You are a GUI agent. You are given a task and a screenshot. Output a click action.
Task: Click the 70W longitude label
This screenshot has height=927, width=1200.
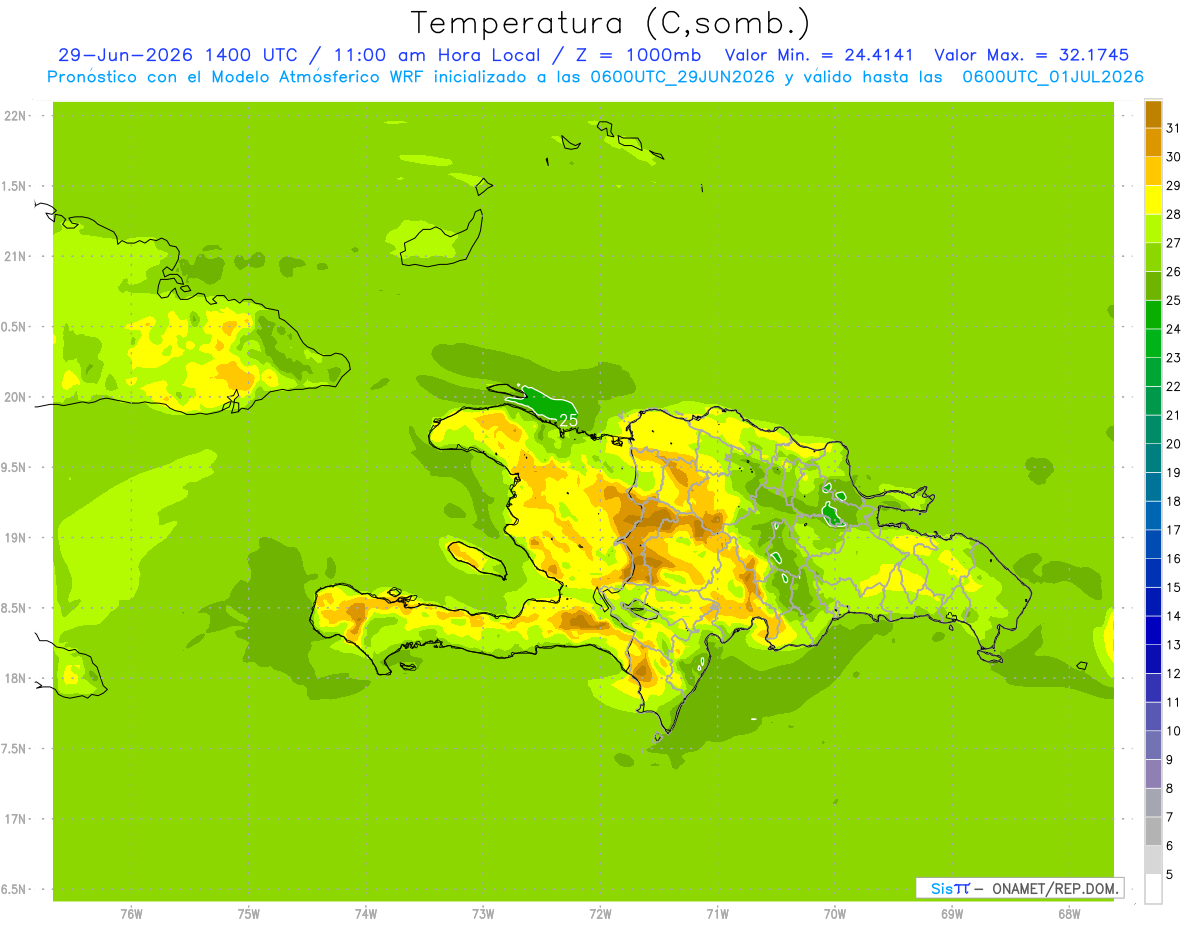(835, 914)
